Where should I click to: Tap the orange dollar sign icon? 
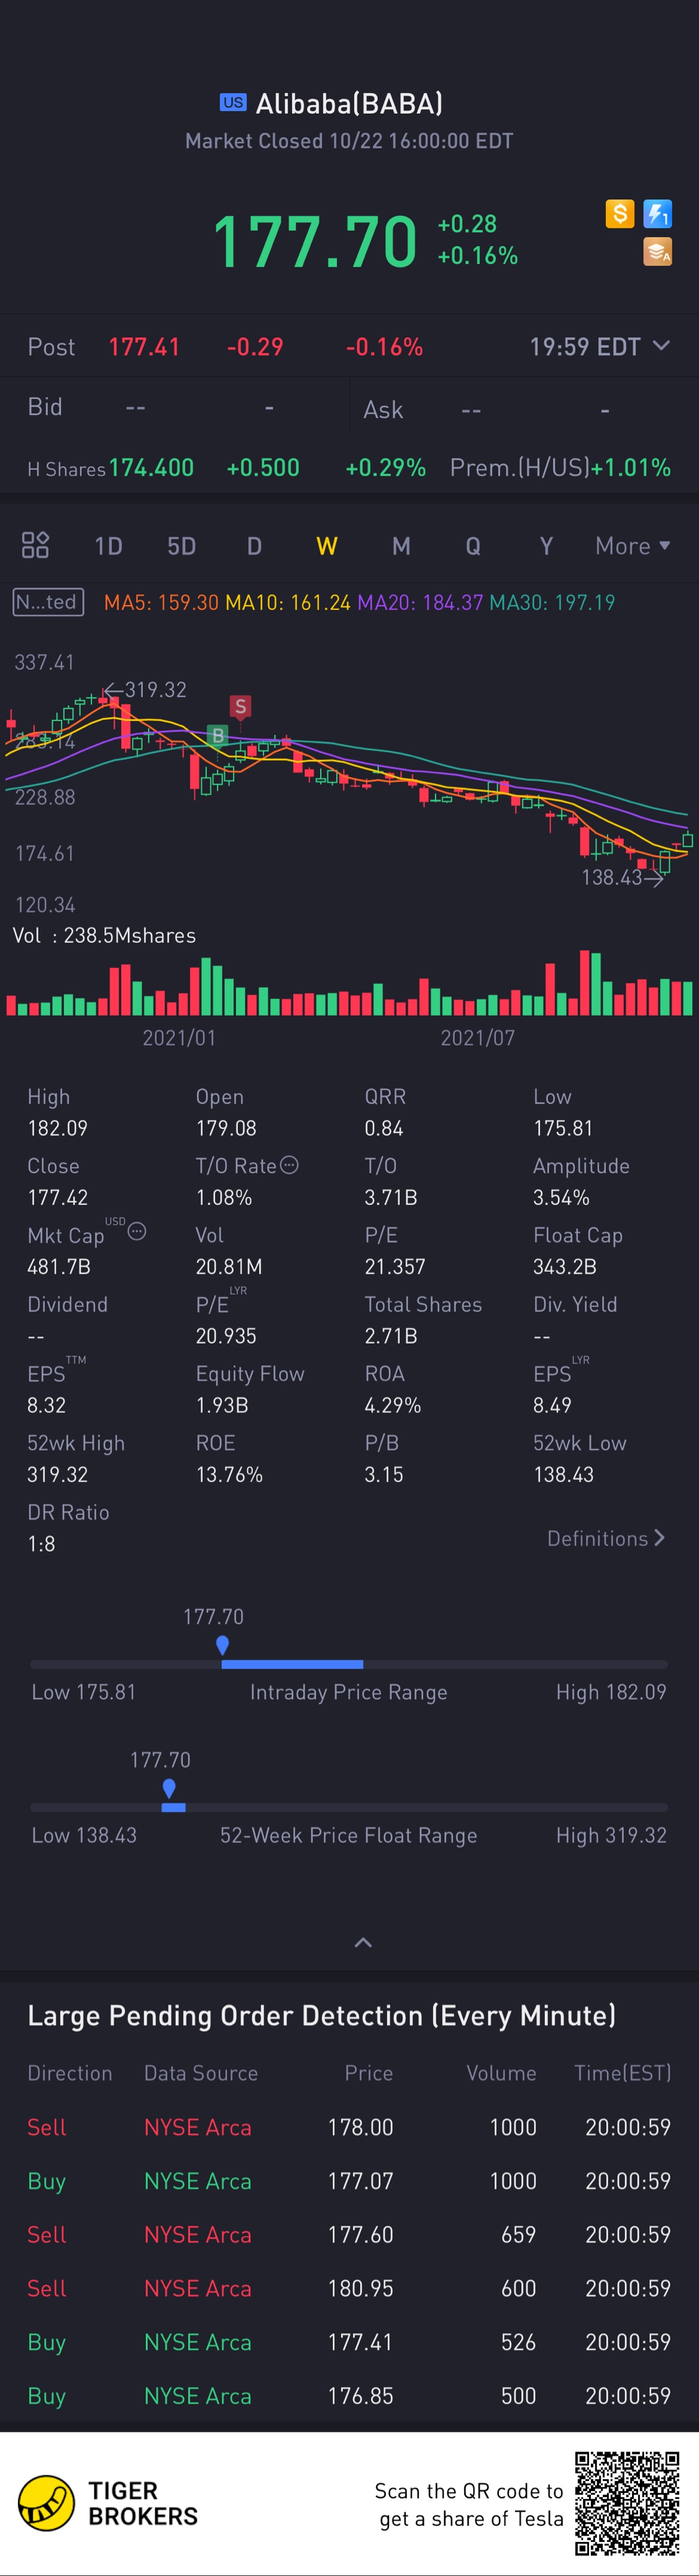[x=620, y=213]
